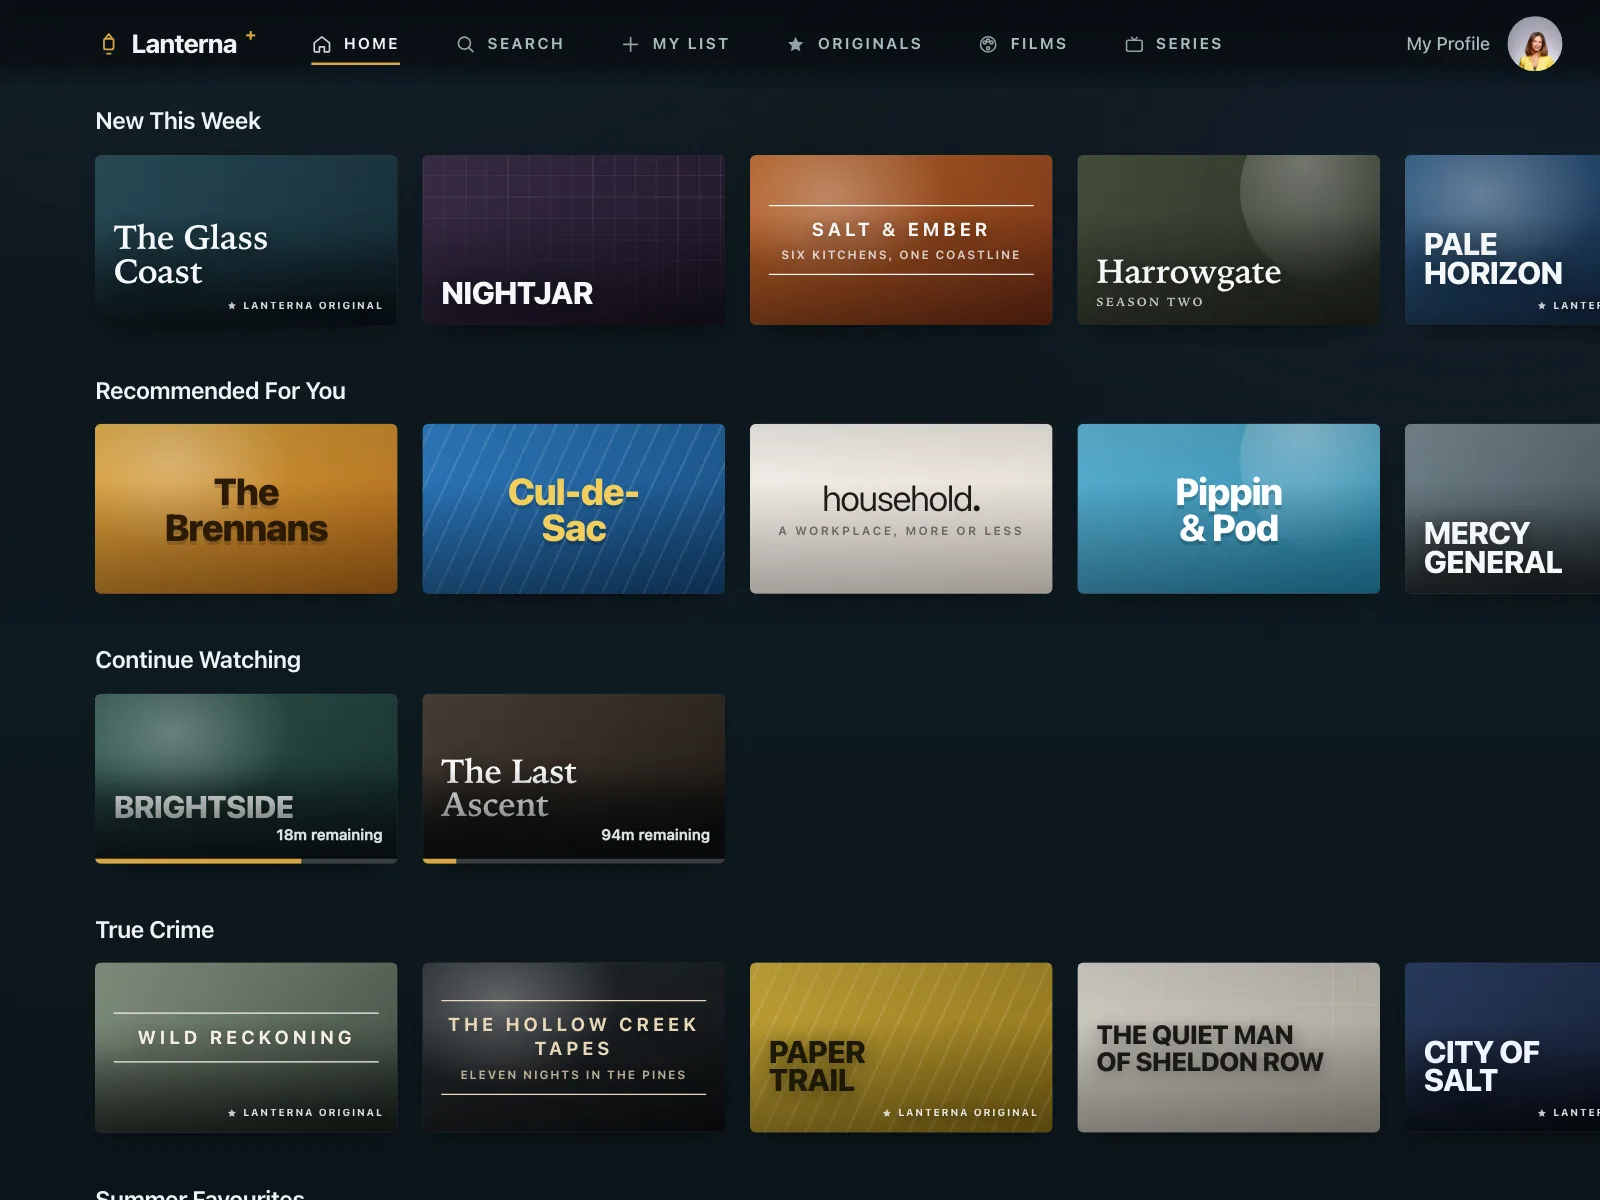1600x1200 pixels.
Task: Click the Originals star icon
Action: (x=796, y=44)
